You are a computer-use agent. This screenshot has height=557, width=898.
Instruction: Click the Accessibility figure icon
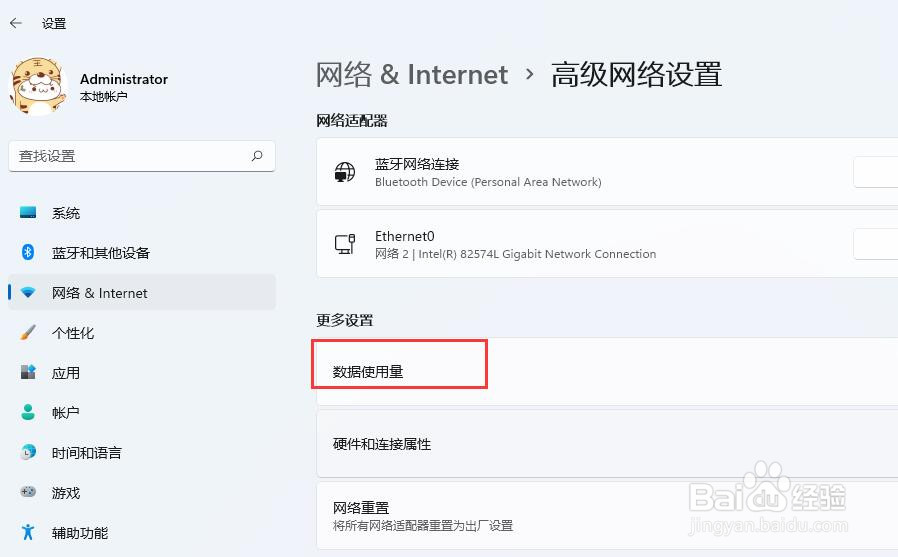(x=28, y=533)
